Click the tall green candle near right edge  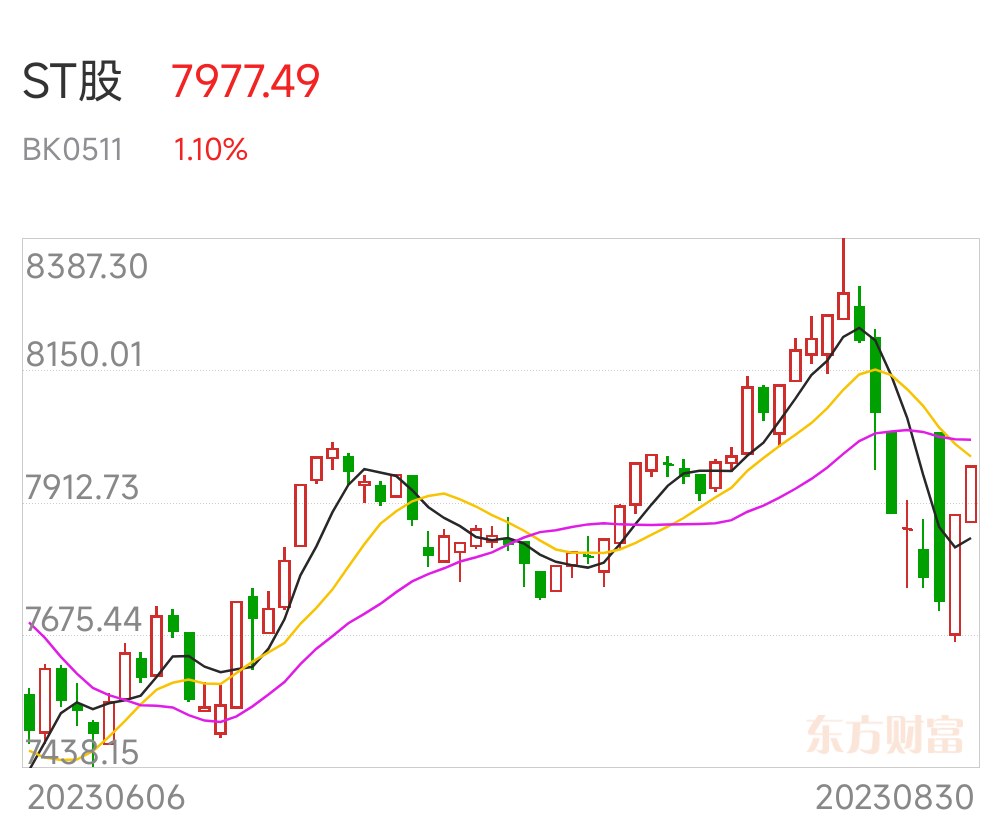click(939, 517)
